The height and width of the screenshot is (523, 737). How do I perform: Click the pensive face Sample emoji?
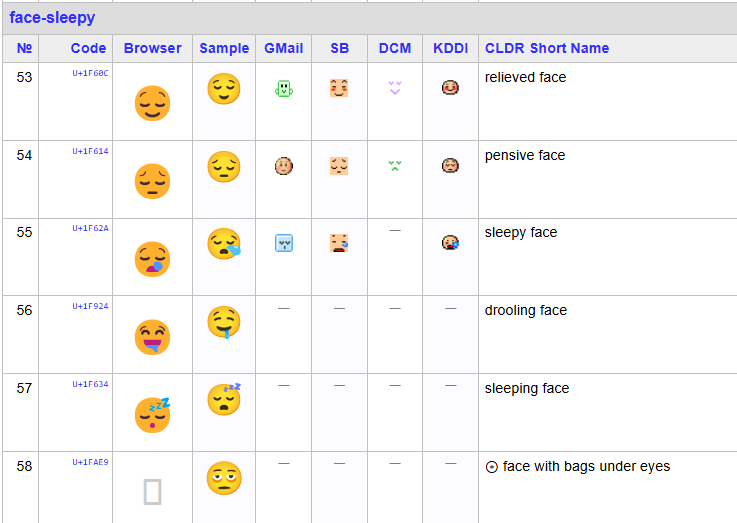click(x=224, y=167)
